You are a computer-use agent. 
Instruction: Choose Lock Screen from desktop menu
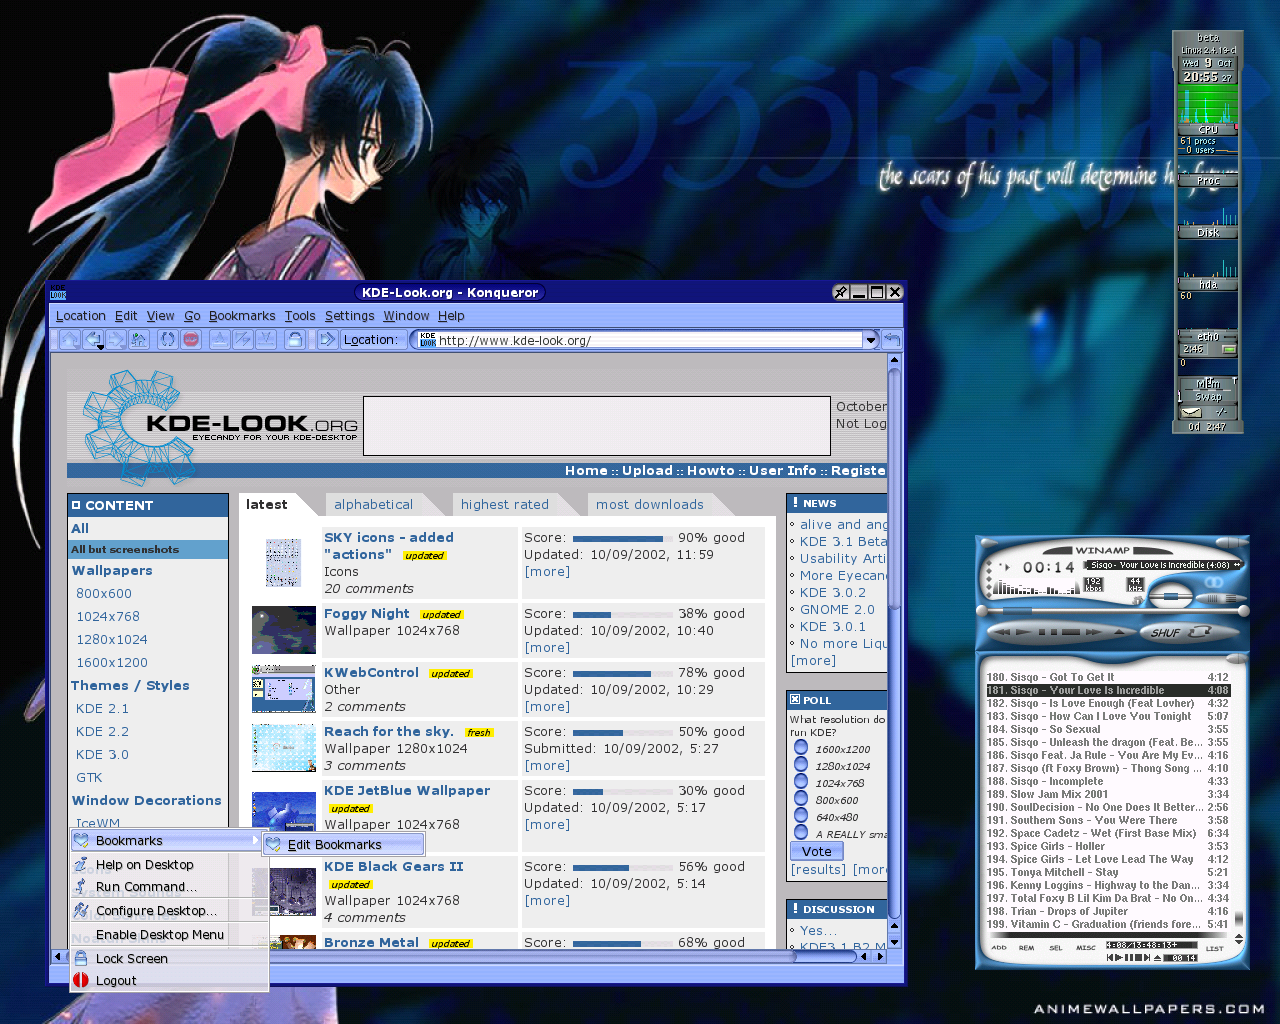pos(131,958)
